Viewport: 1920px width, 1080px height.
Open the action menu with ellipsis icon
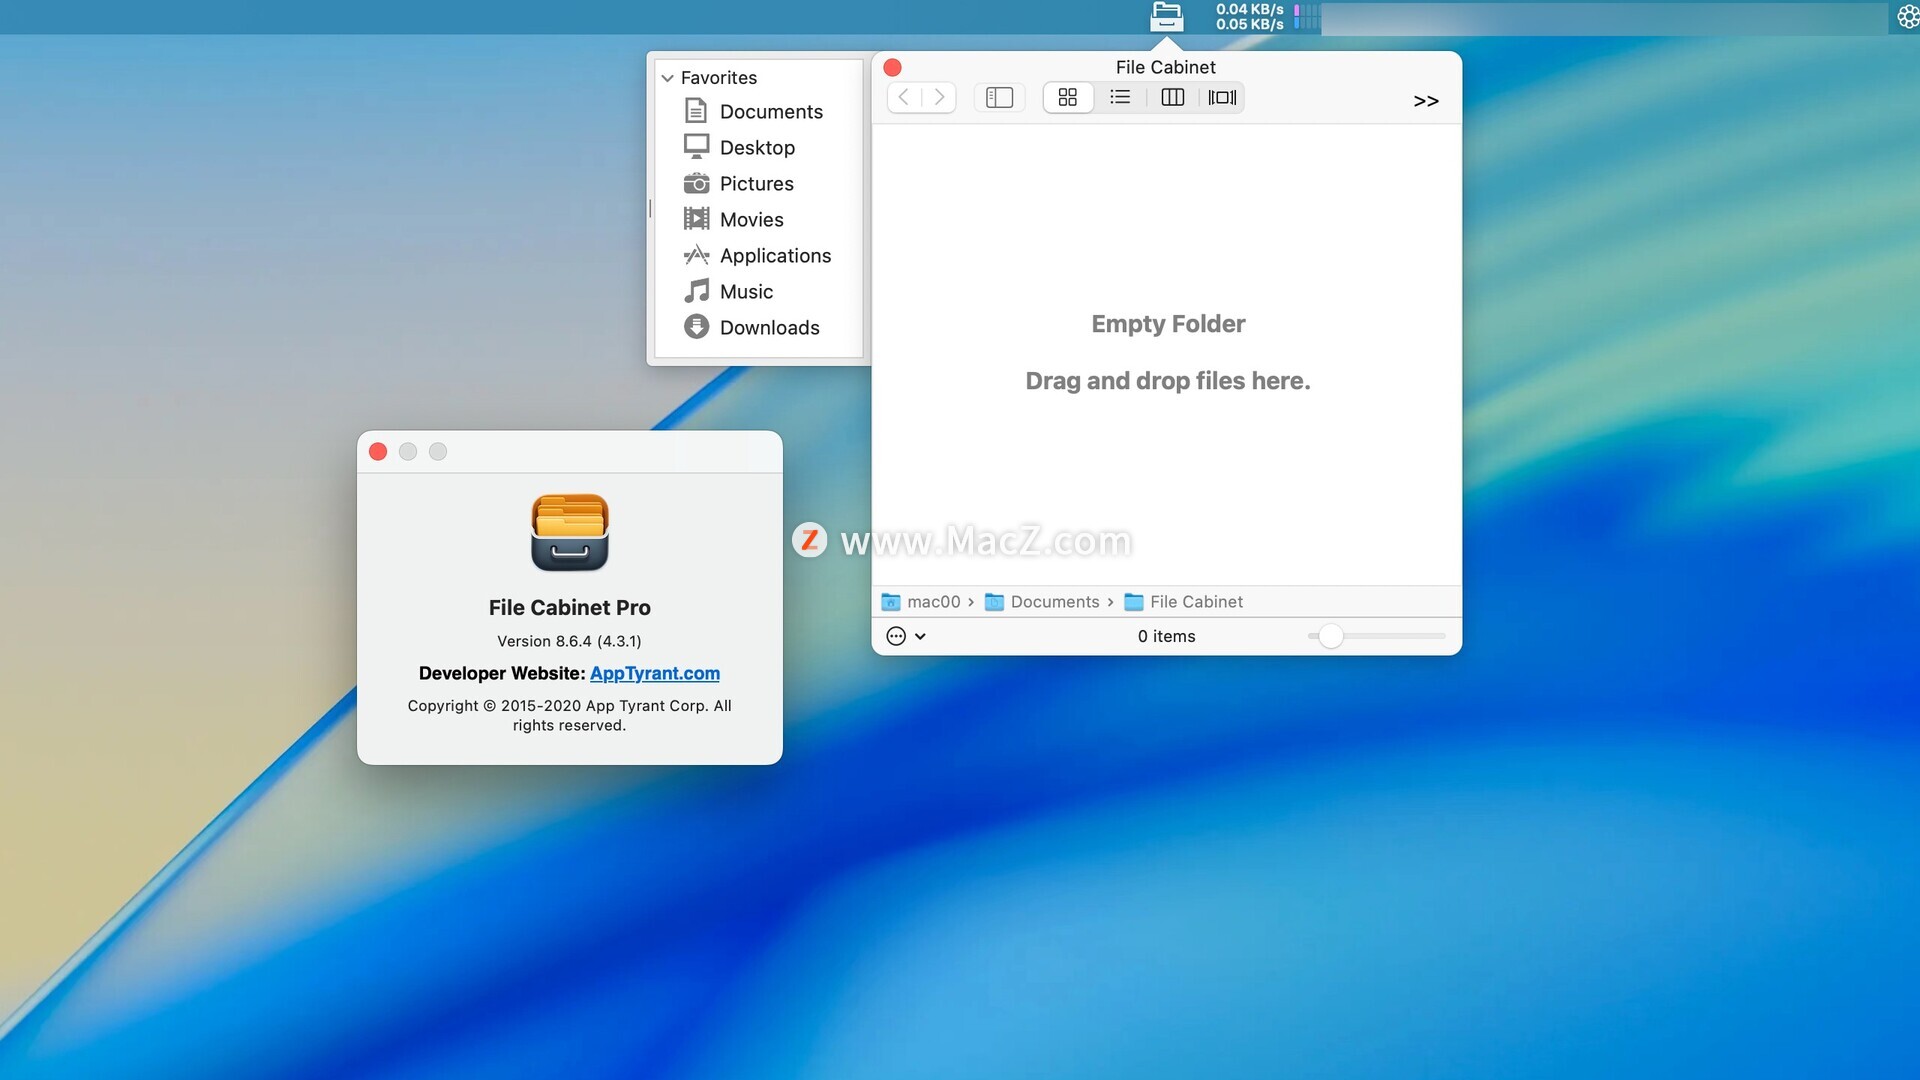point(897,636)
